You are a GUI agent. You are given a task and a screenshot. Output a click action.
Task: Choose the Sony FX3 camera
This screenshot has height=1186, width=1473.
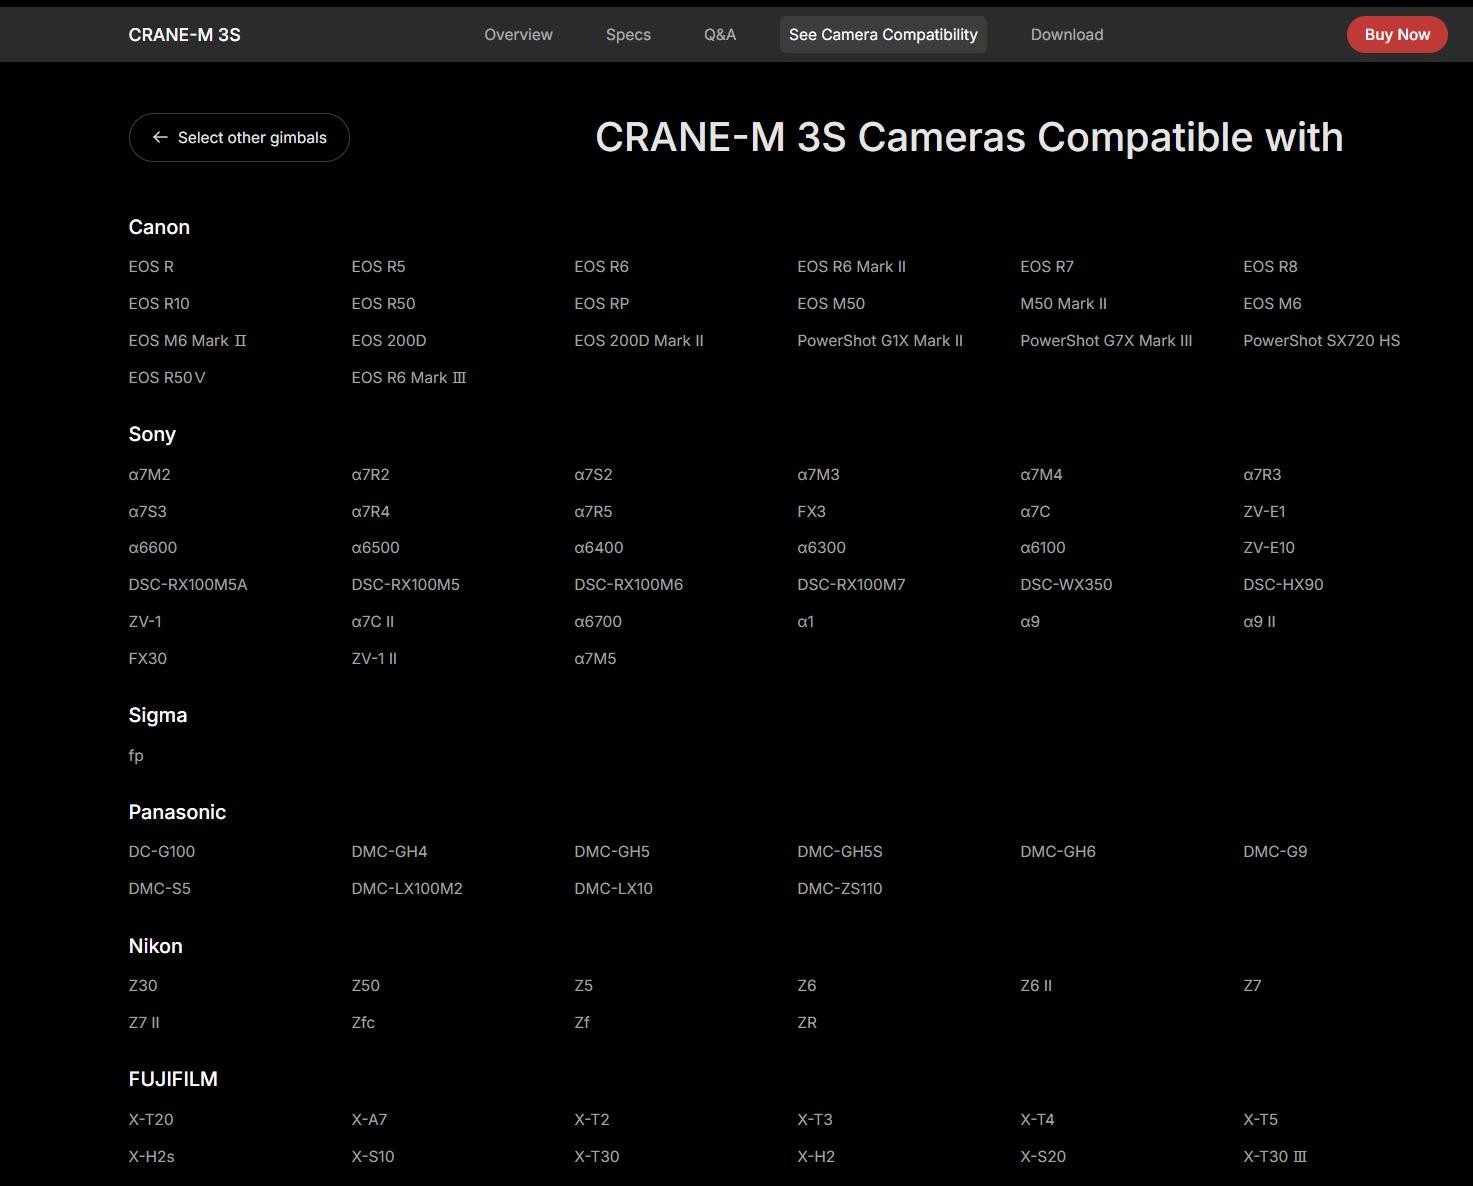click(x=811, y=511)
